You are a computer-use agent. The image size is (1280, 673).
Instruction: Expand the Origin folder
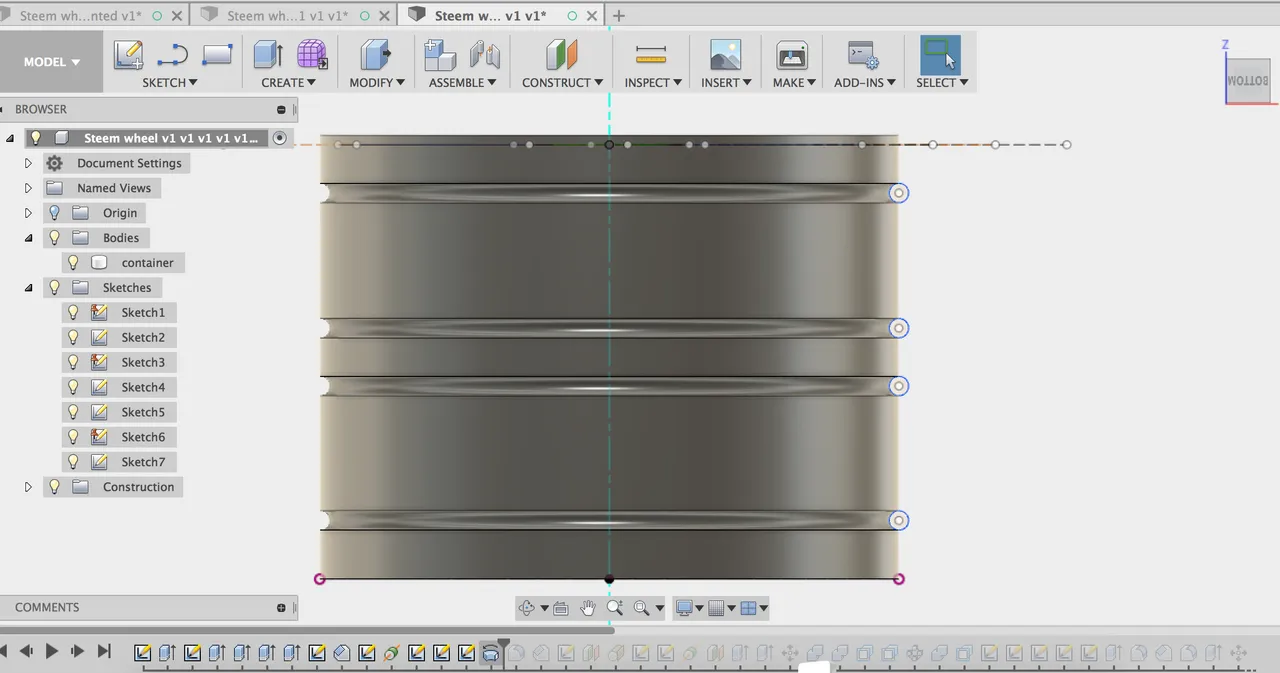click(28, 213)
